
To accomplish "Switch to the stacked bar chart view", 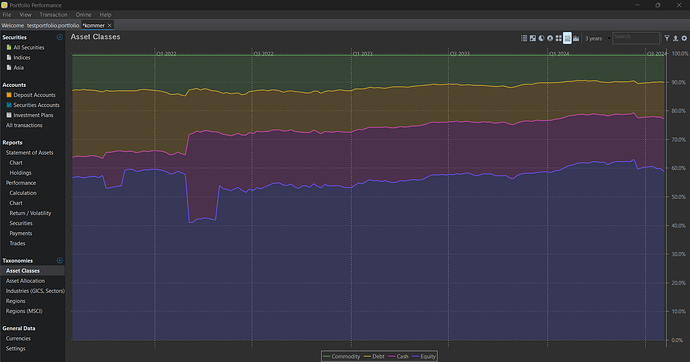I will [x=576, y=38].
